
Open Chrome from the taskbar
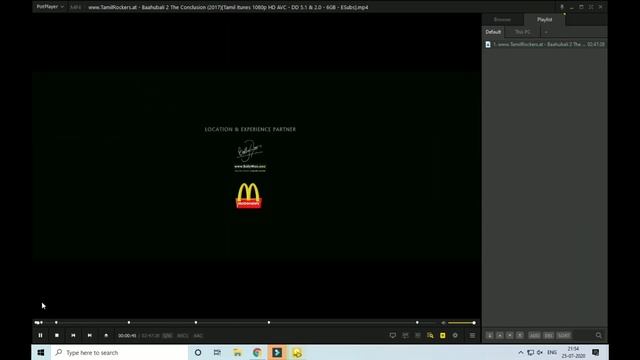point(257,352)
